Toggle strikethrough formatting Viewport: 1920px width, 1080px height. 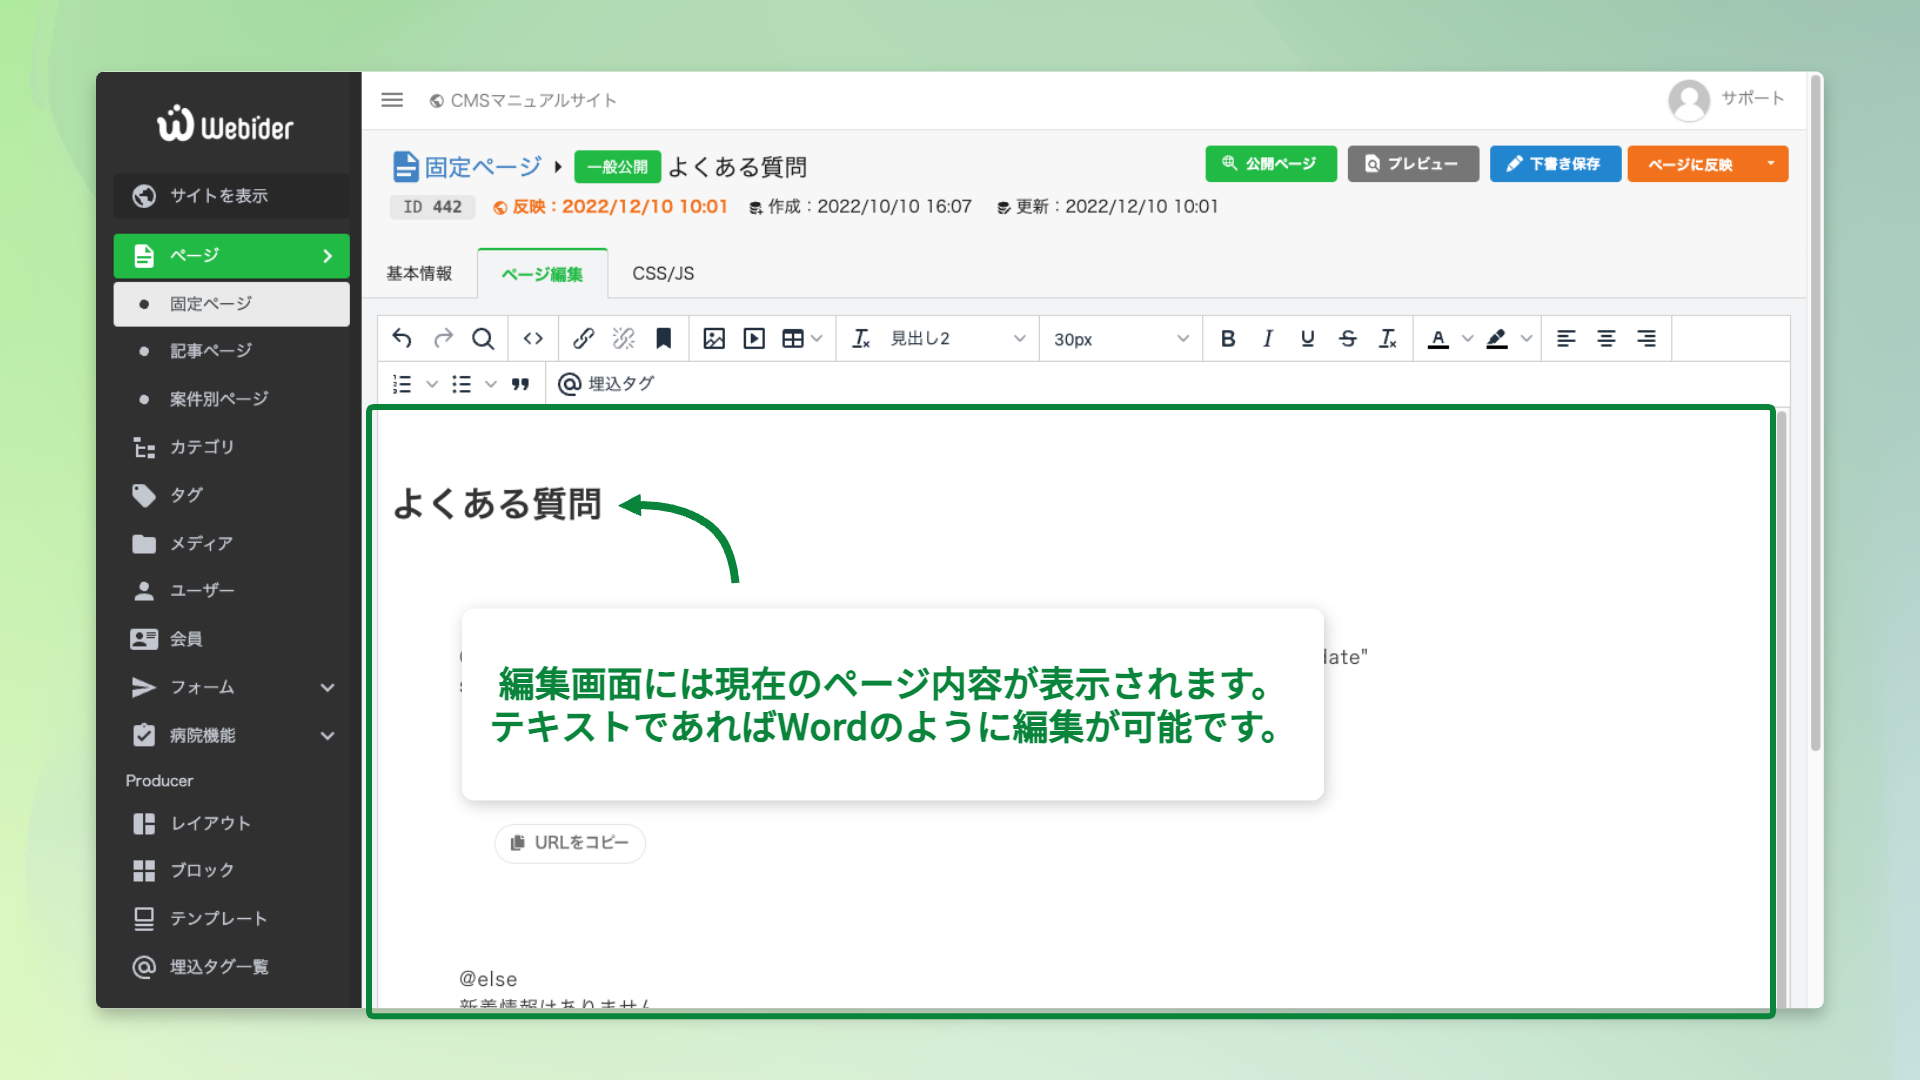(x=1348, y=339)
